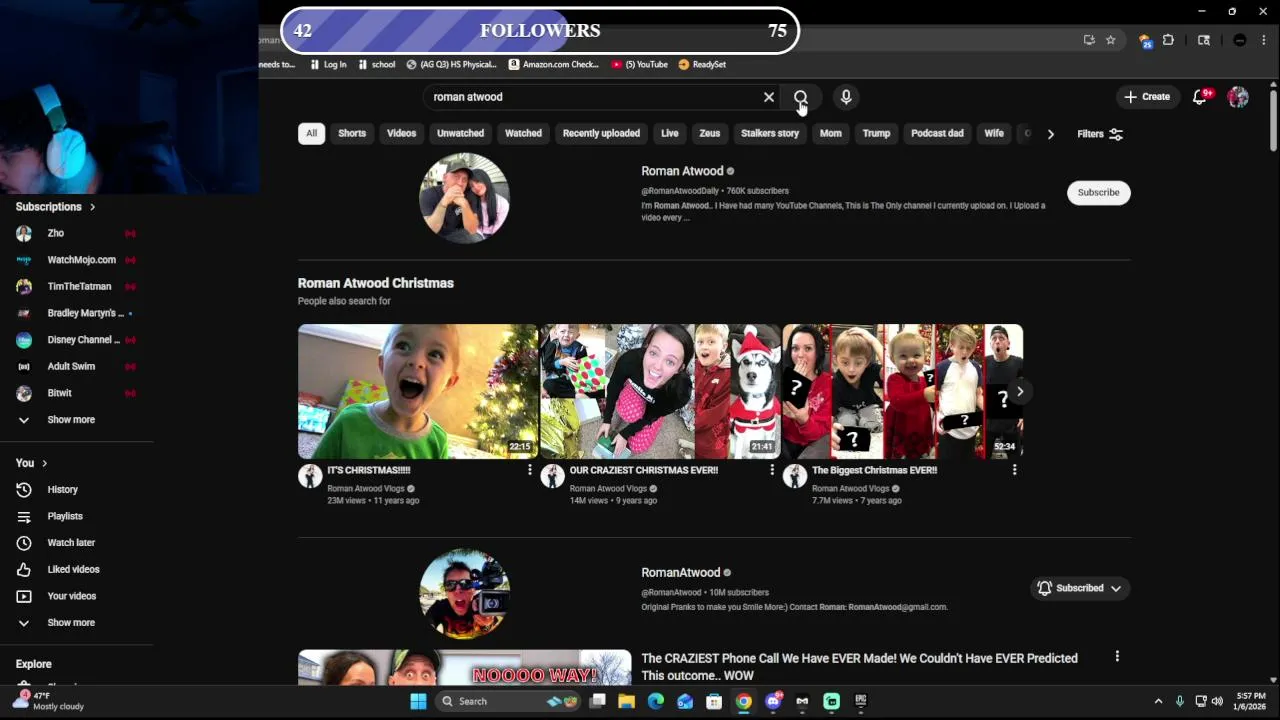Subscribe to Roman Atwood channel

(x=1098, y=192)
